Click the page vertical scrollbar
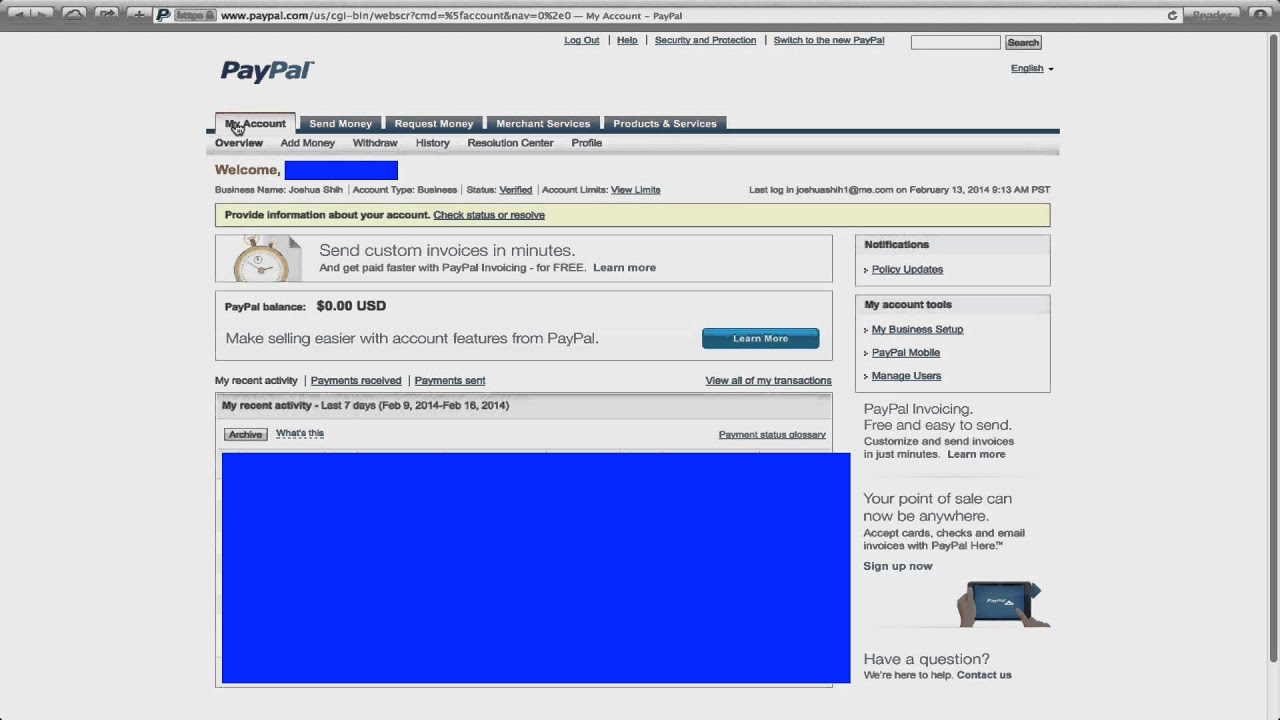1280x720 pixels. click(1273, 350)
